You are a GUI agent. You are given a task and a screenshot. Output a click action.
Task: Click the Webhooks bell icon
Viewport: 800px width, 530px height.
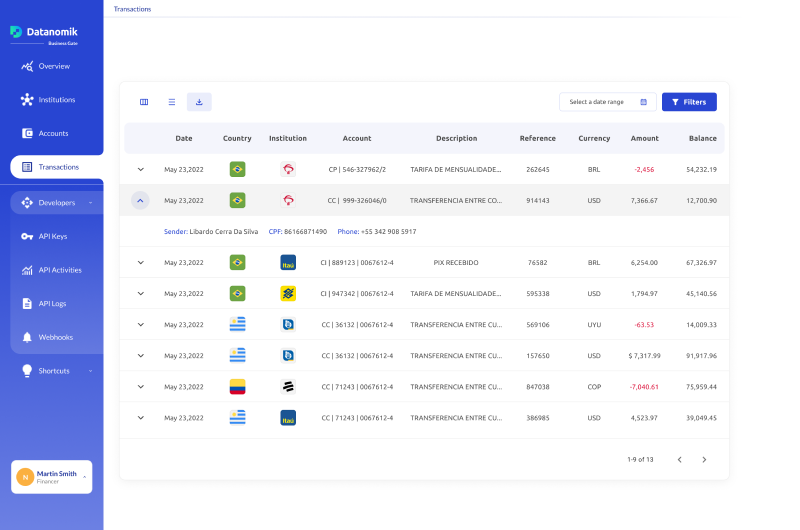27,337
